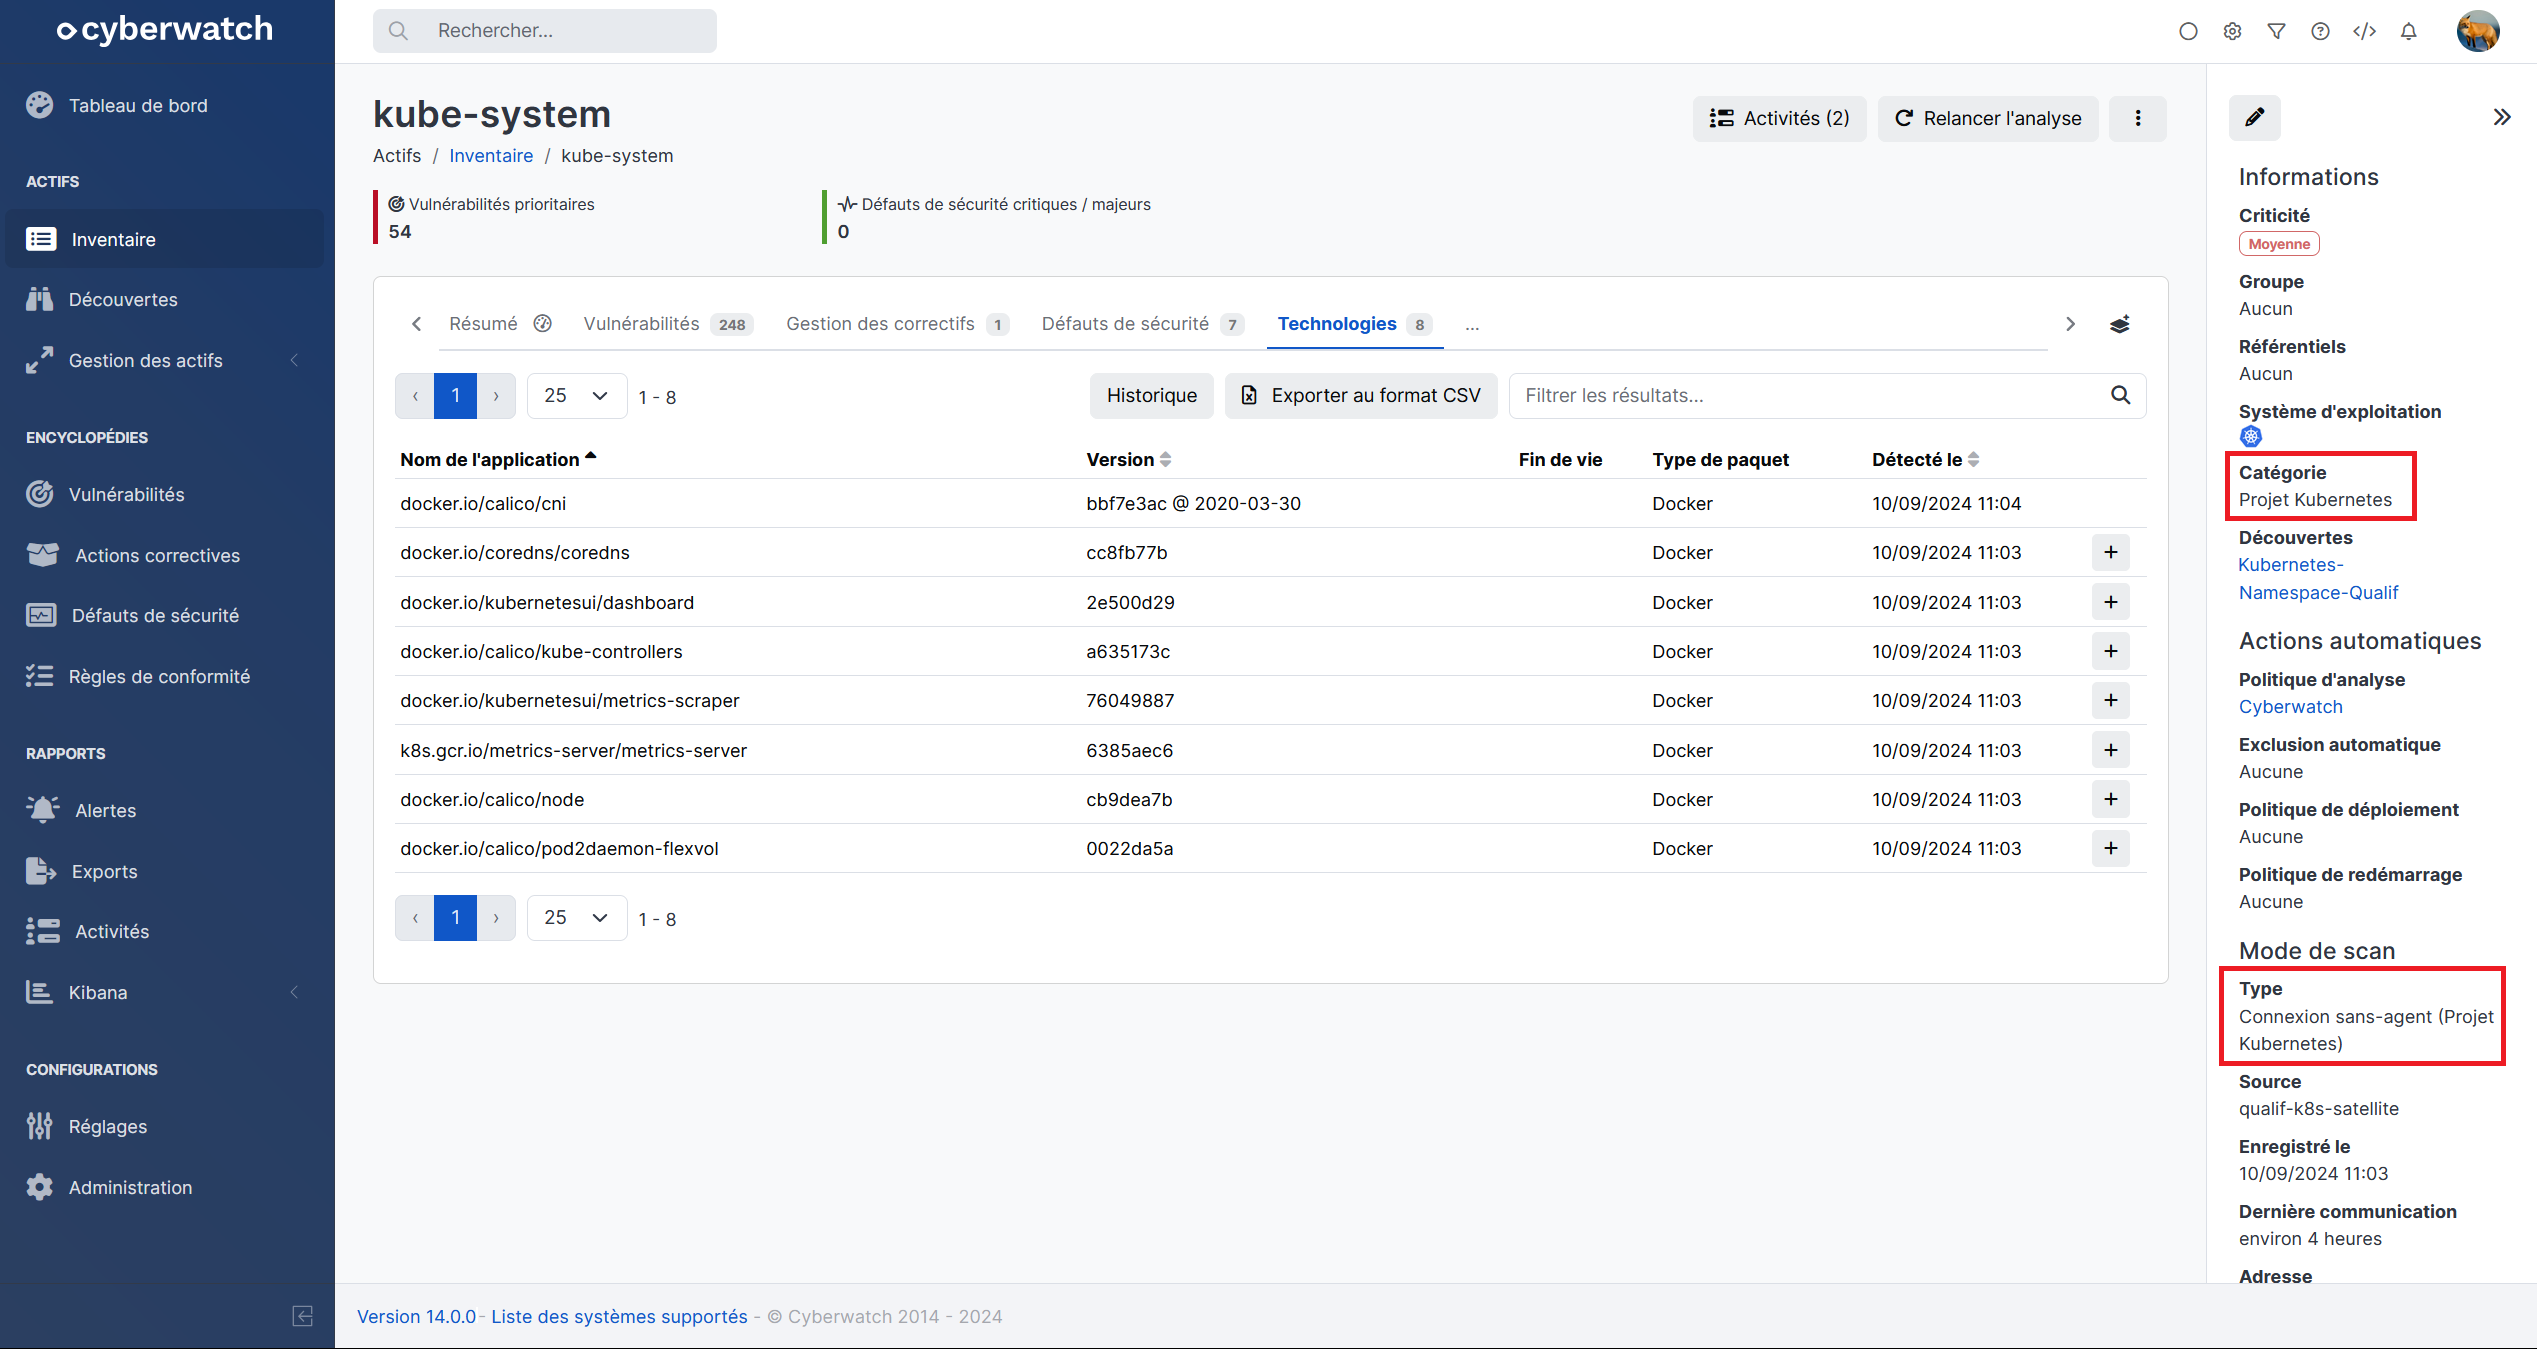Viewport: 2537px width, 1349px height.
Task: Expand the docker.io/coredns/coredns row with plus
Action: coord(2110,552)
